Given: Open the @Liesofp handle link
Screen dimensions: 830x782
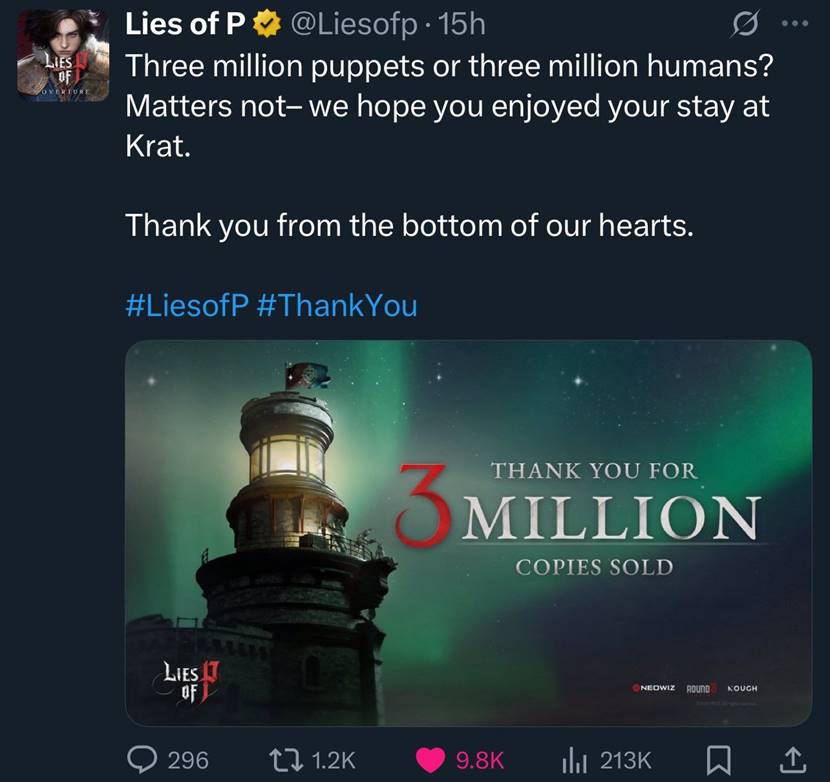Looking at the screenshot, I should point(355,25).
